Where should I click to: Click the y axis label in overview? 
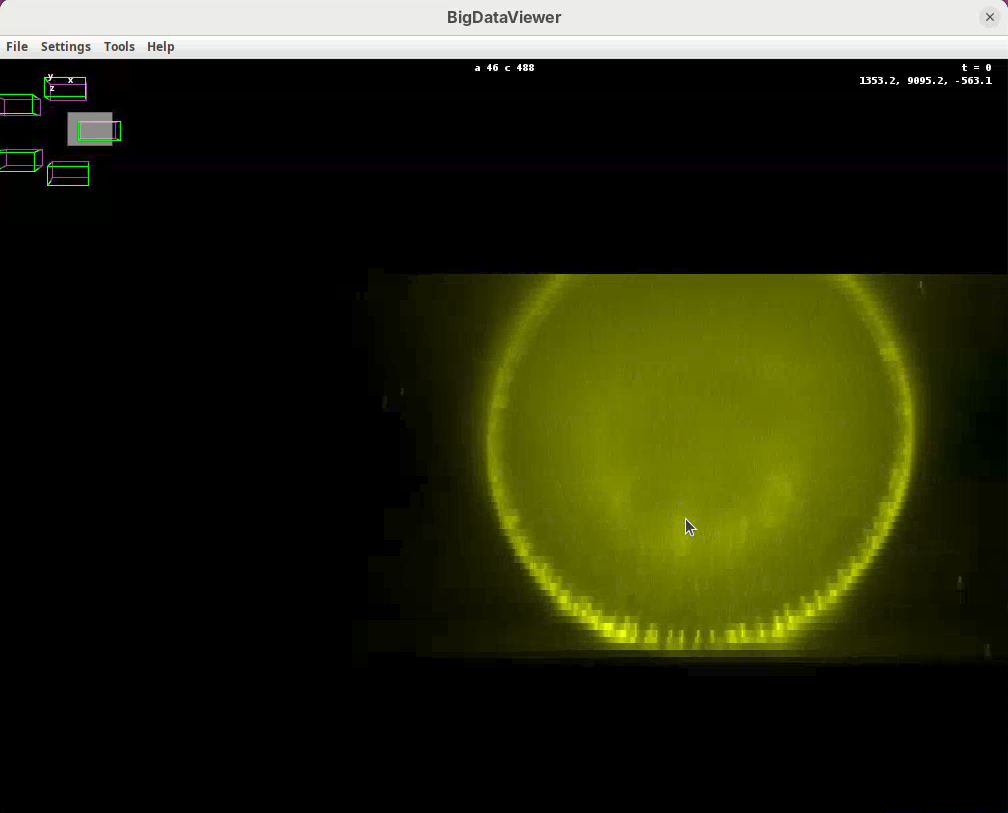[x=50, y=77]
